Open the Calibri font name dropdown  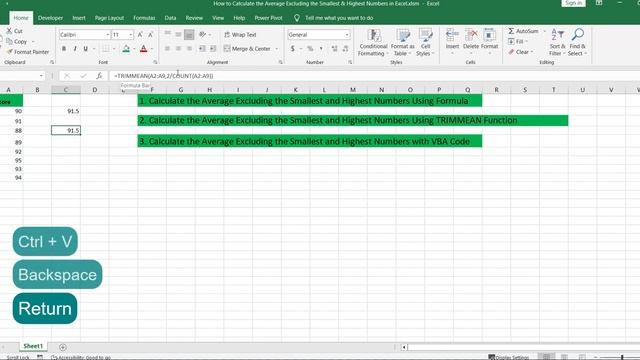pos(107,35)
